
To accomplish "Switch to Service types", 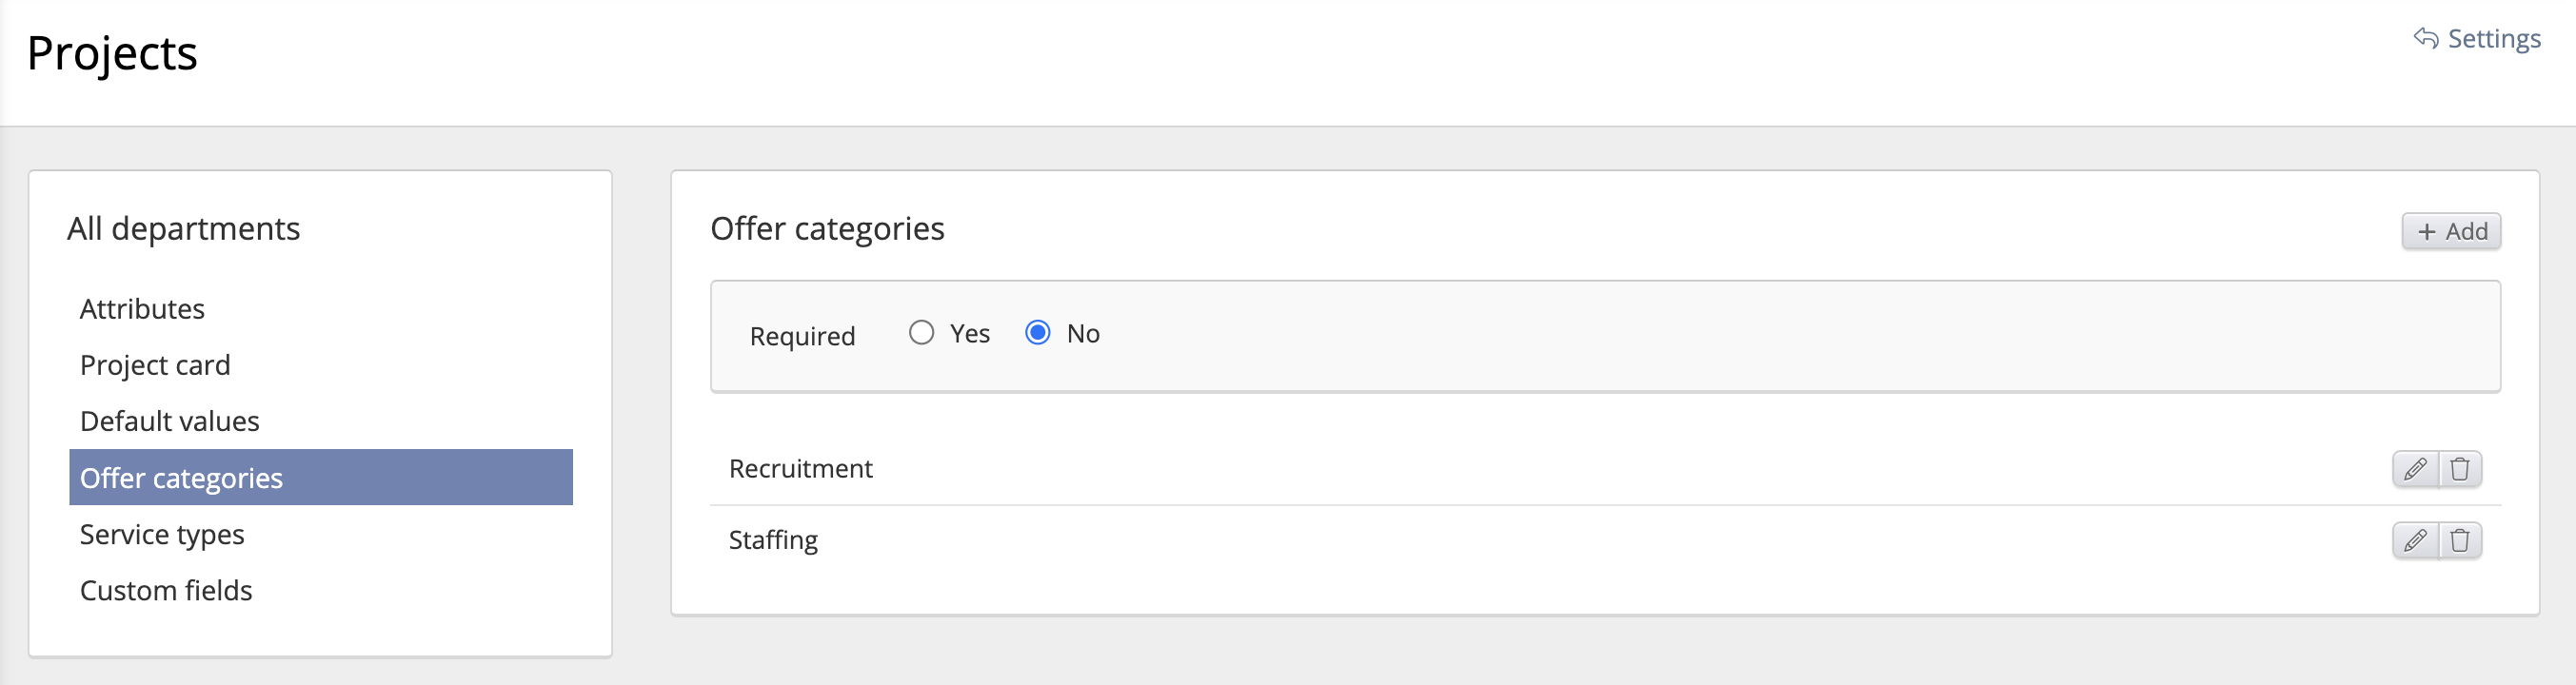I will [x=162, y=534].
